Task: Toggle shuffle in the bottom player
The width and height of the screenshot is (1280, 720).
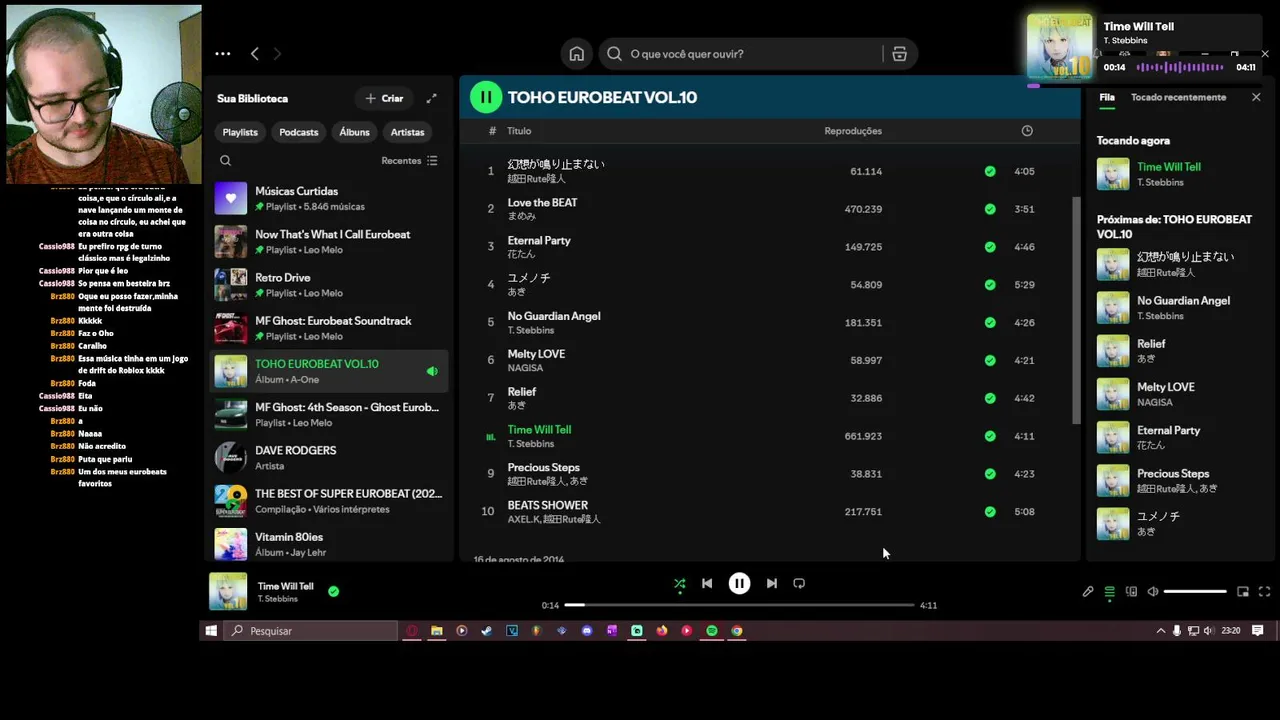Action: point(680,584)
